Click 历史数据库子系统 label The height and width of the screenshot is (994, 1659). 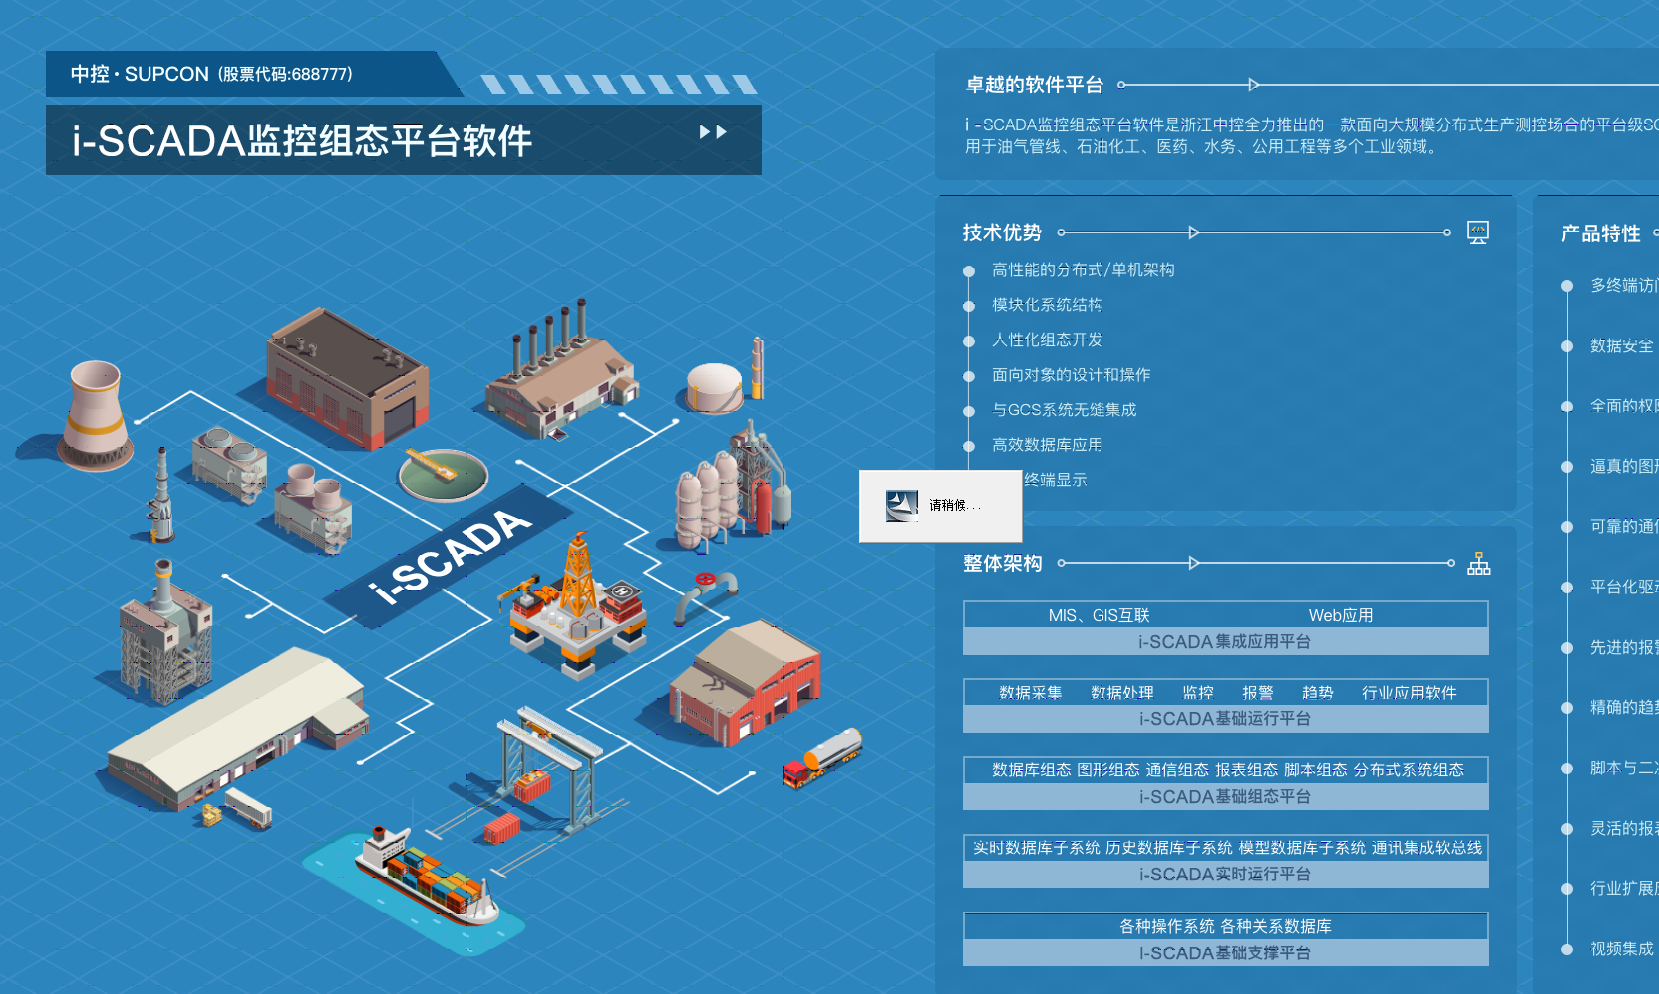(1169, 848)
